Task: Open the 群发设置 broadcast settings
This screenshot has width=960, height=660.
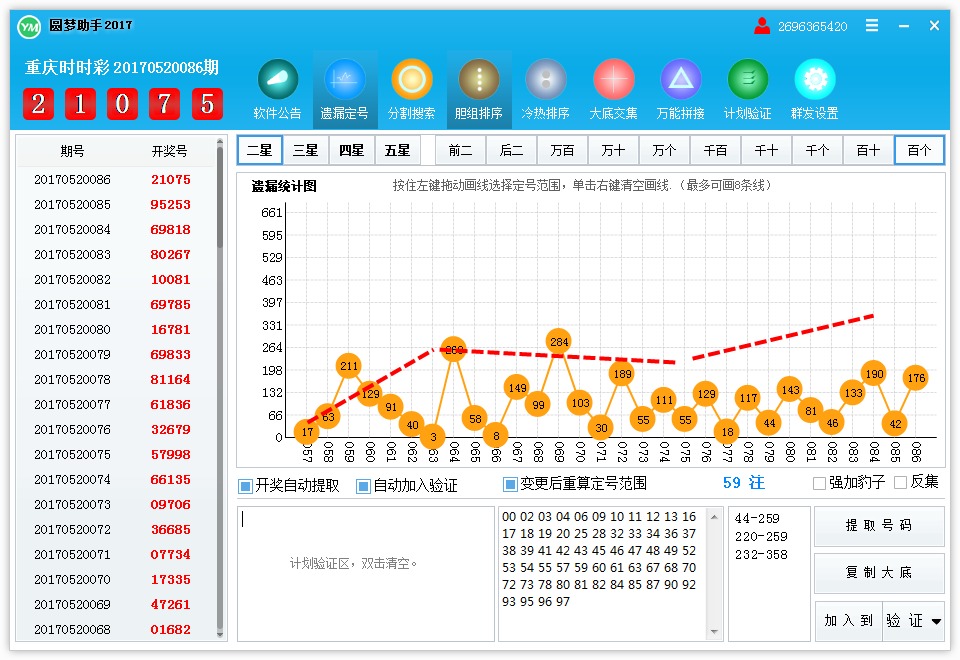Action: 815,88
